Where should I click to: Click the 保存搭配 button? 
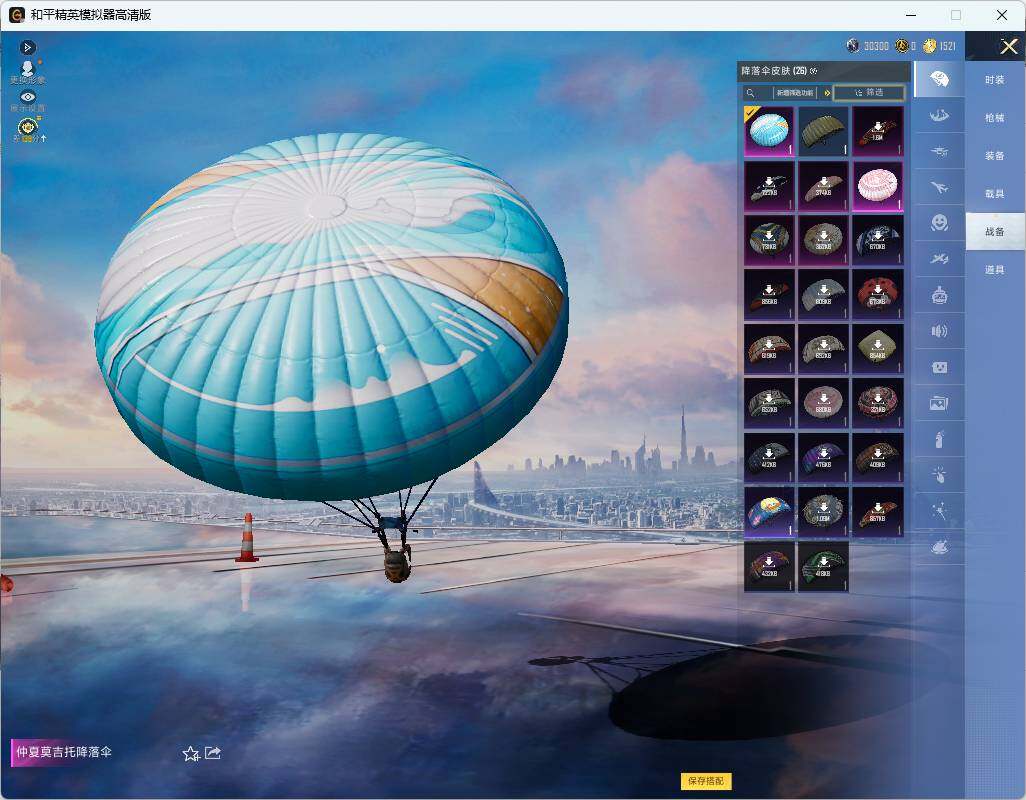click(706, 780)
